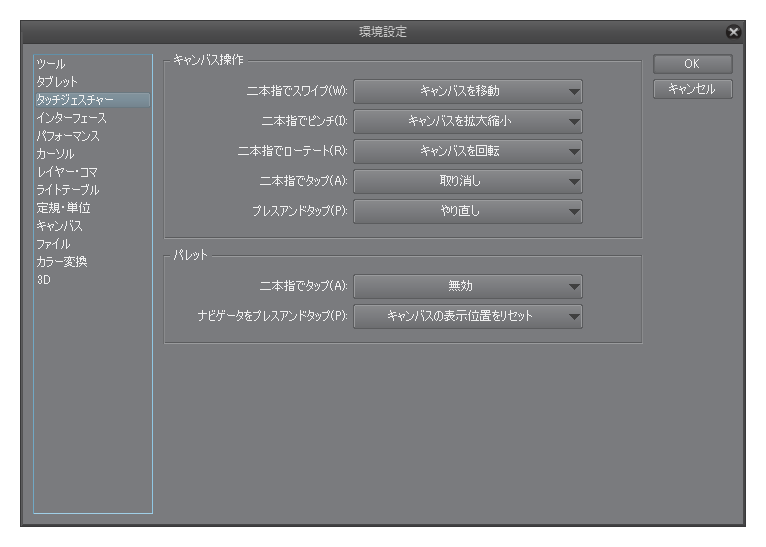
Task: Open the 3D settings category
Action: [x=44, y=280]
